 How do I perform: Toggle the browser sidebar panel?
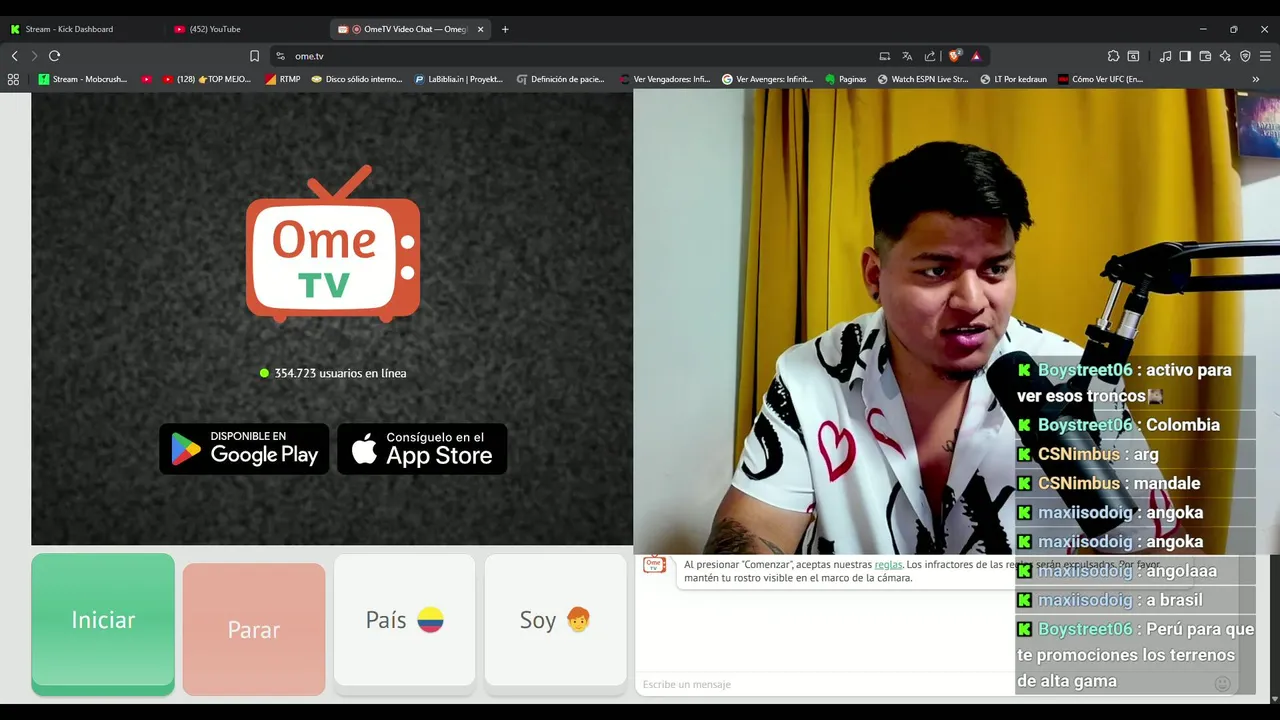pyautogui.click(x=1185, y=56)
